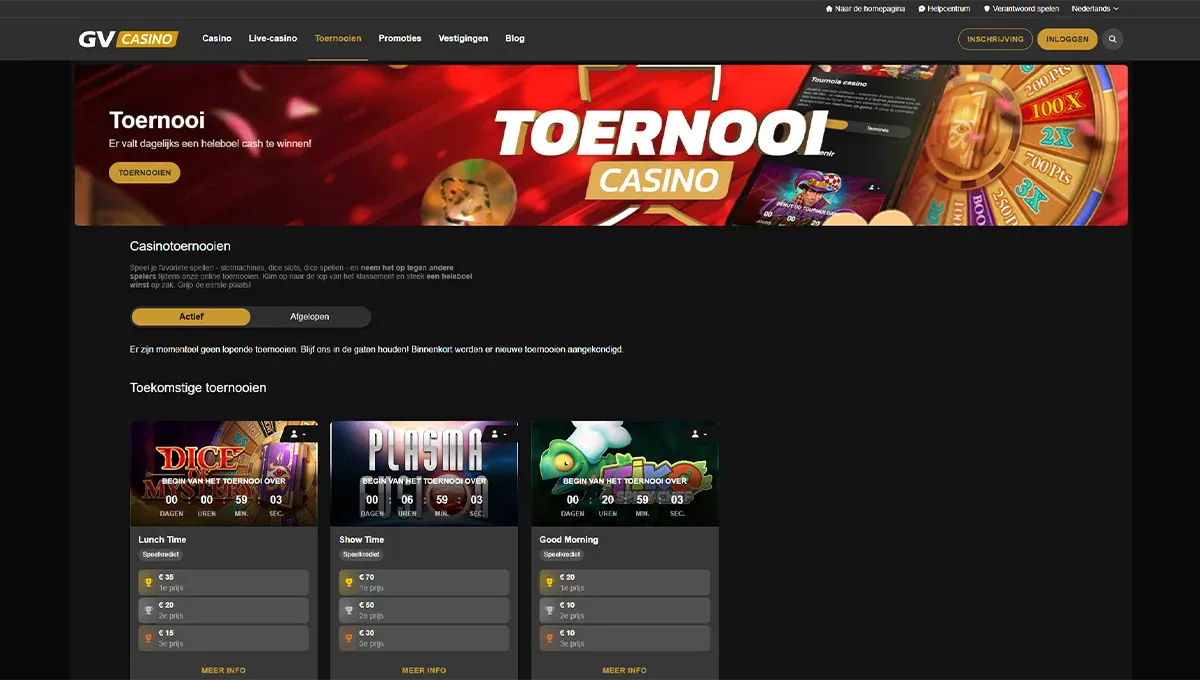Image resolution: width=1200 pixels, height=680 pixels.
Task: Click the Show Time tournament title
Action: pyautogui.click(x=362, y=540)
